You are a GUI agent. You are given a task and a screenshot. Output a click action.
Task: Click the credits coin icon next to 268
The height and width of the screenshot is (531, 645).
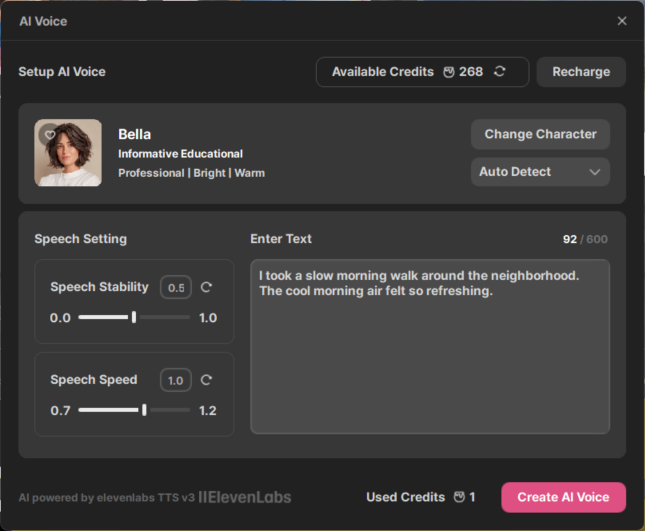[x=449, y=72]
